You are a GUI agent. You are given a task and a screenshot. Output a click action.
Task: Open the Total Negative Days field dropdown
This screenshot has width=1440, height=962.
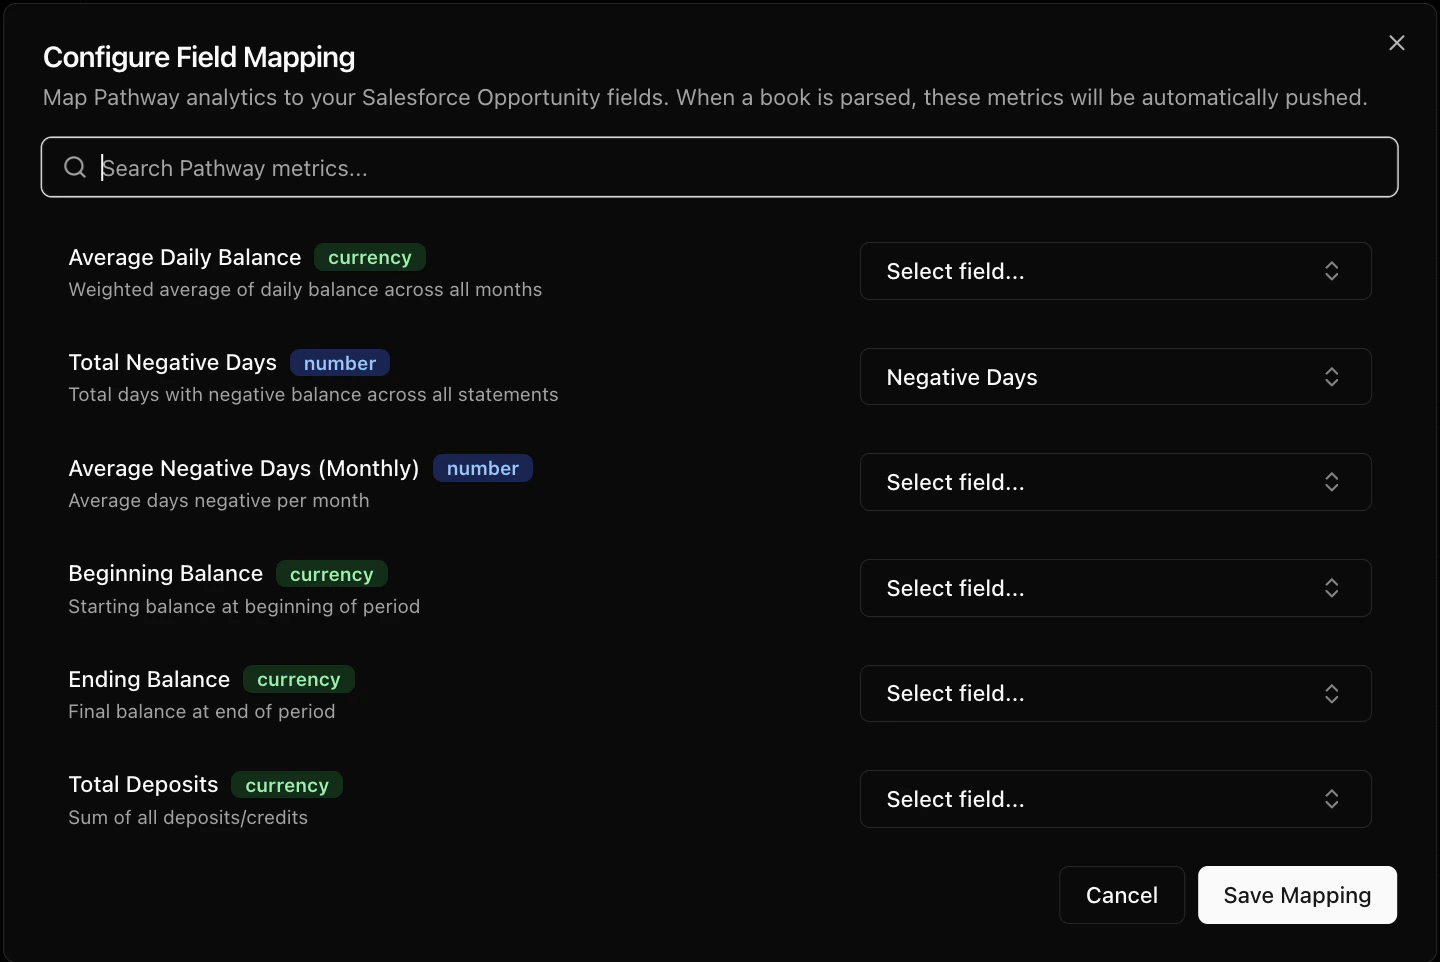click(1115, 377)
